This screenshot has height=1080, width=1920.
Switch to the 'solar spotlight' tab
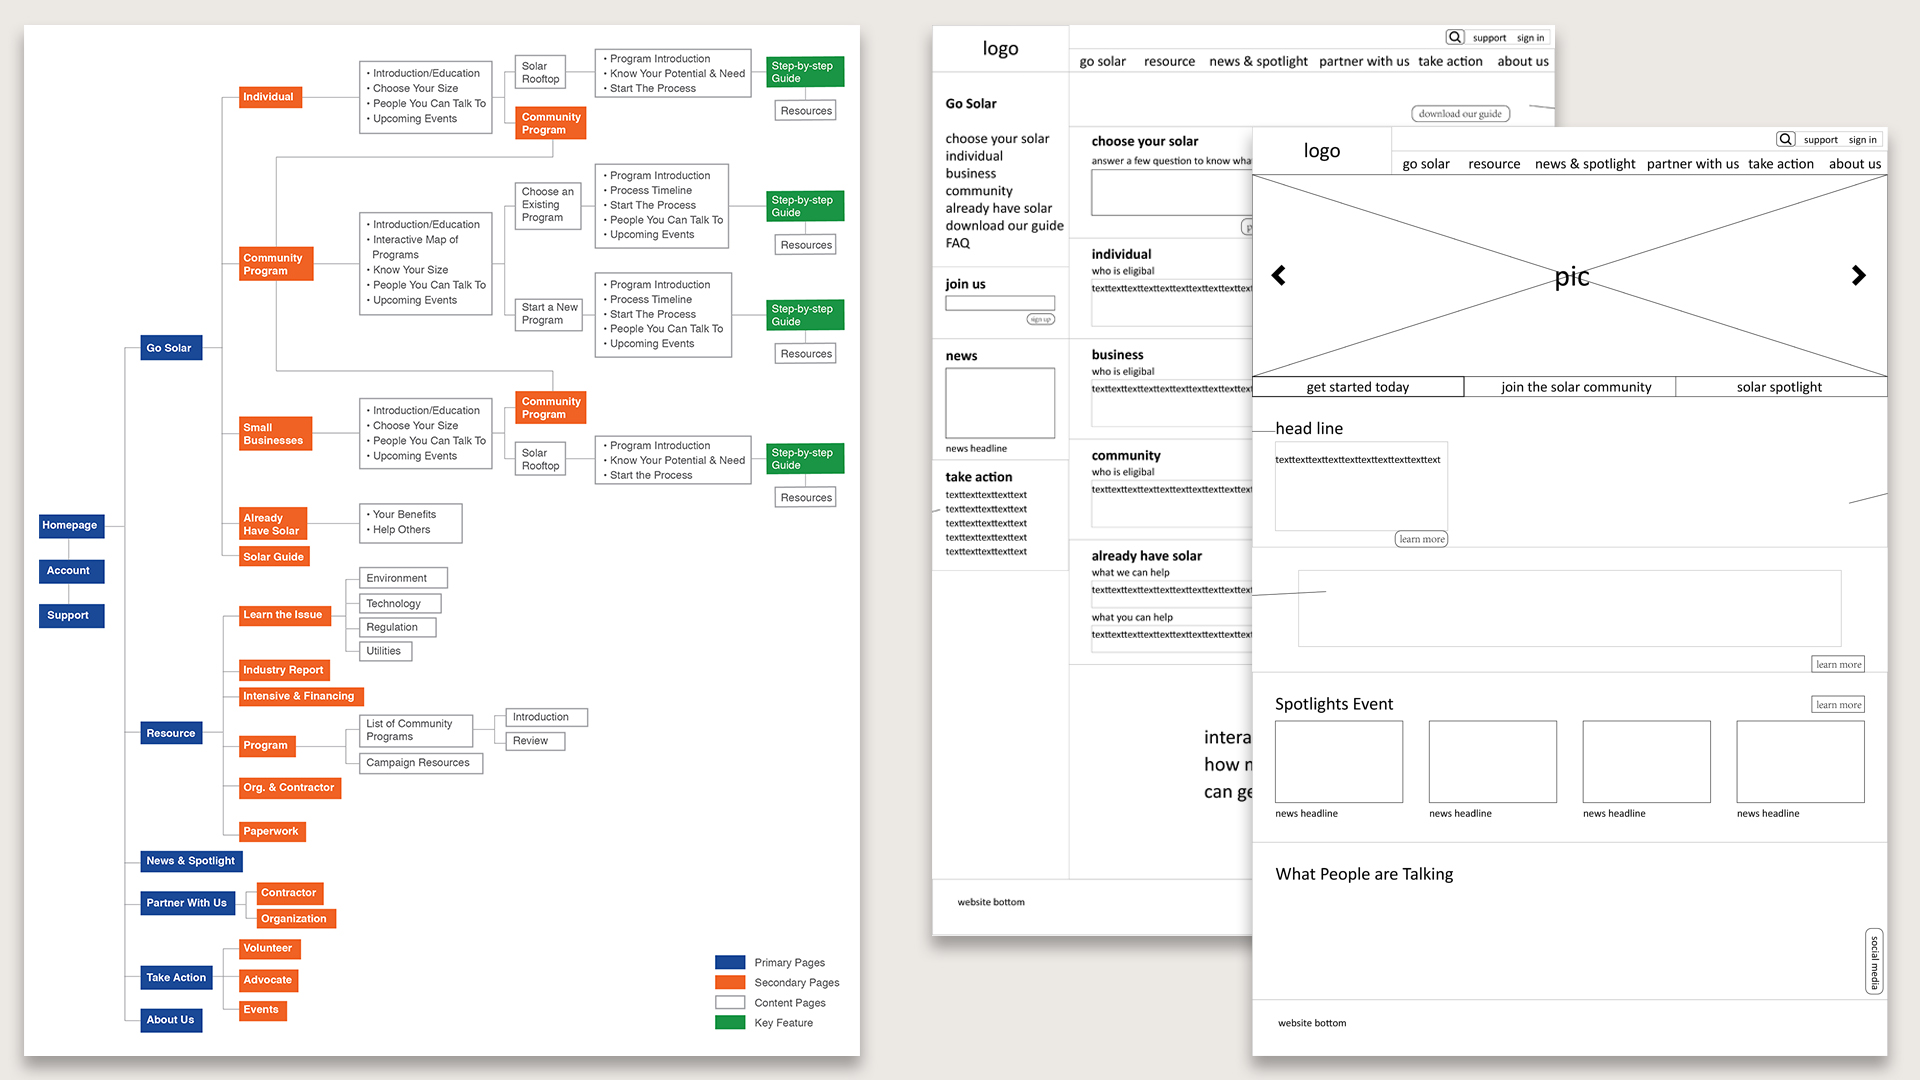[1779, 387]
